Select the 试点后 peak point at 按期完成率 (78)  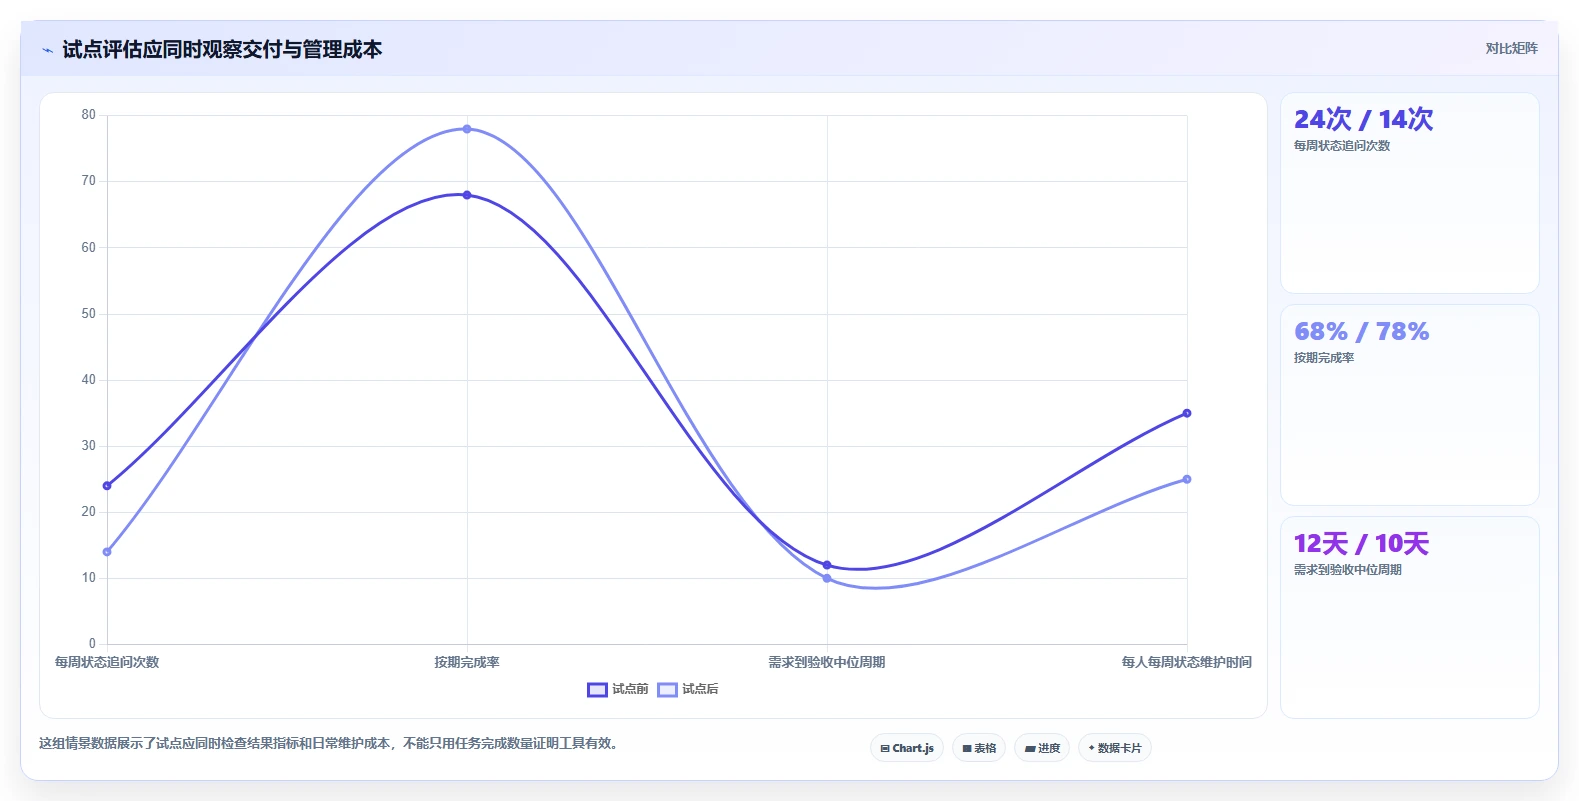[467, 129]
